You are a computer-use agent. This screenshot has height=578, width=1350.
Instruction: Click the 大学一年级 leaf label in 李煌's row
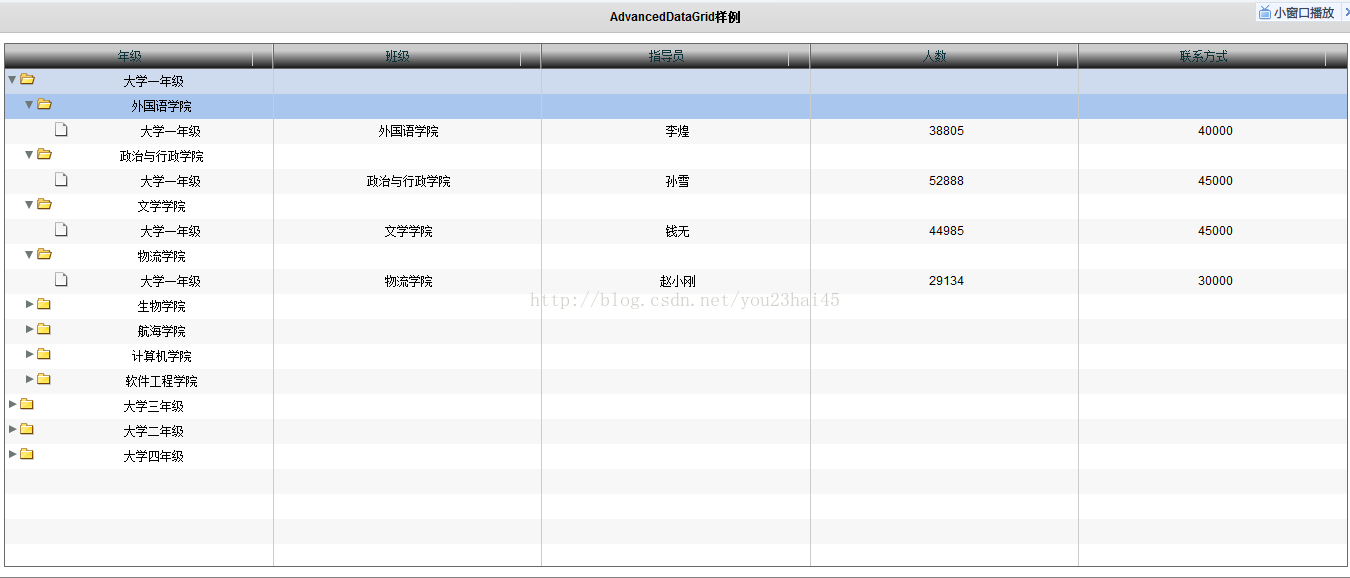[171, 131]
